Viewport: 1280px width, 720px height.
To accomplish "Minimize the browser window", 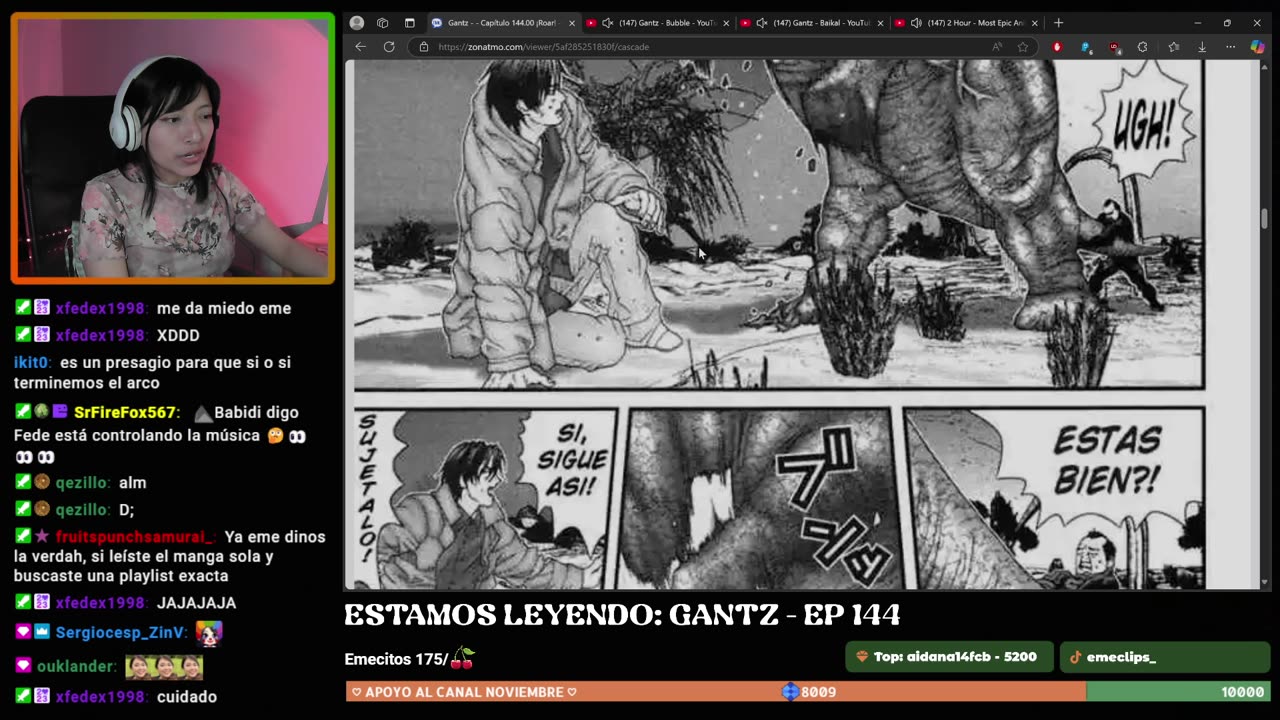I will tap(1197, 23).
